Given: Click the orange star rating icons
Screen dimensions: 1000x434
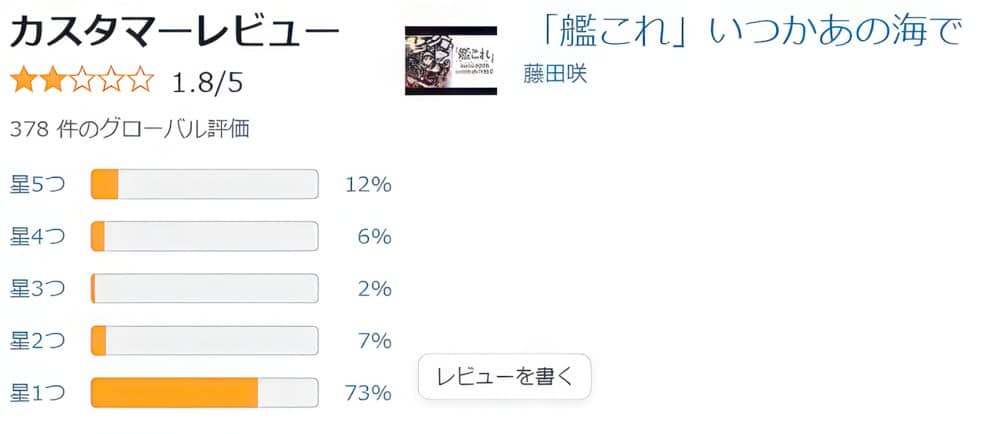Looking at the screenshot, I should pos(82,81).
